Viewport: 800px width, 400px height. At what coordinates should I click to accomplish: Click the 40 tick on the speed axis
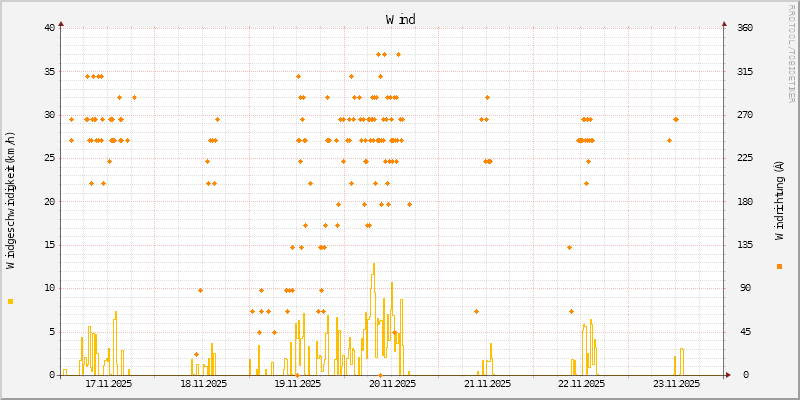coord(48,27)
